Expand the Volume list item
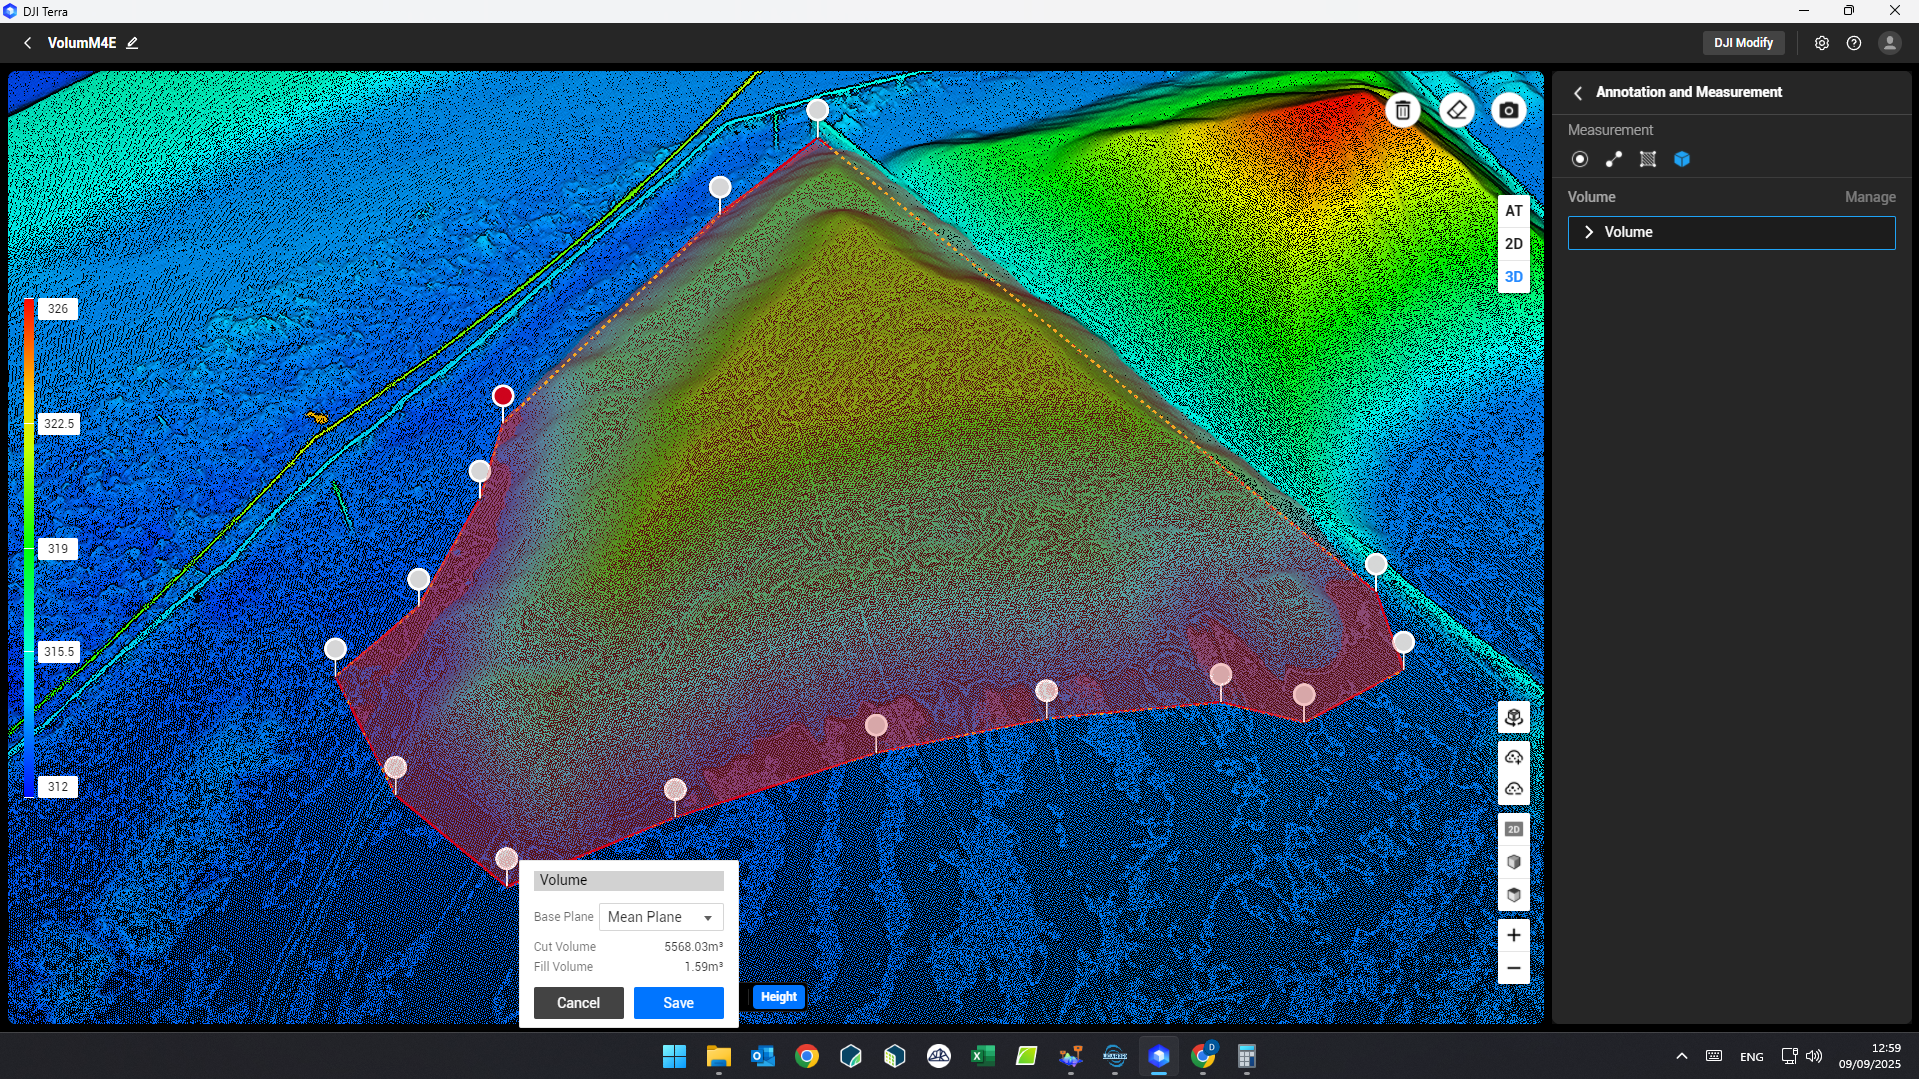Image resolution: width=1919 pixels, height=1079 pixels. click(1589, 232)
